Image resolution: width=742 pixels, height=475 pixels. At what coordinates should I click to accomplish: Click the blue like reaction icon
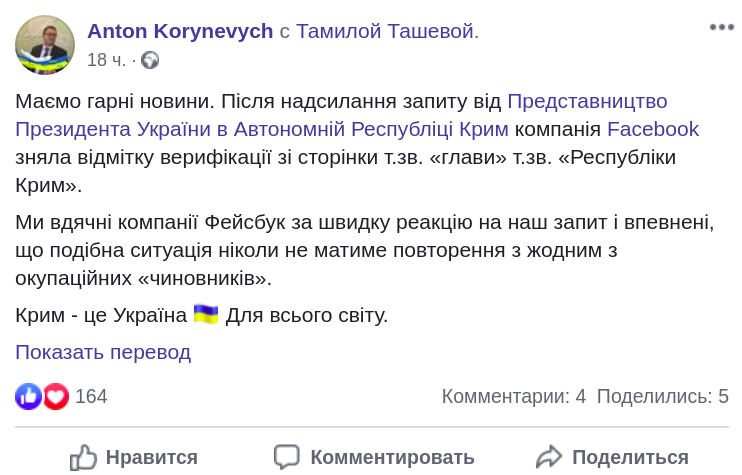28,396
